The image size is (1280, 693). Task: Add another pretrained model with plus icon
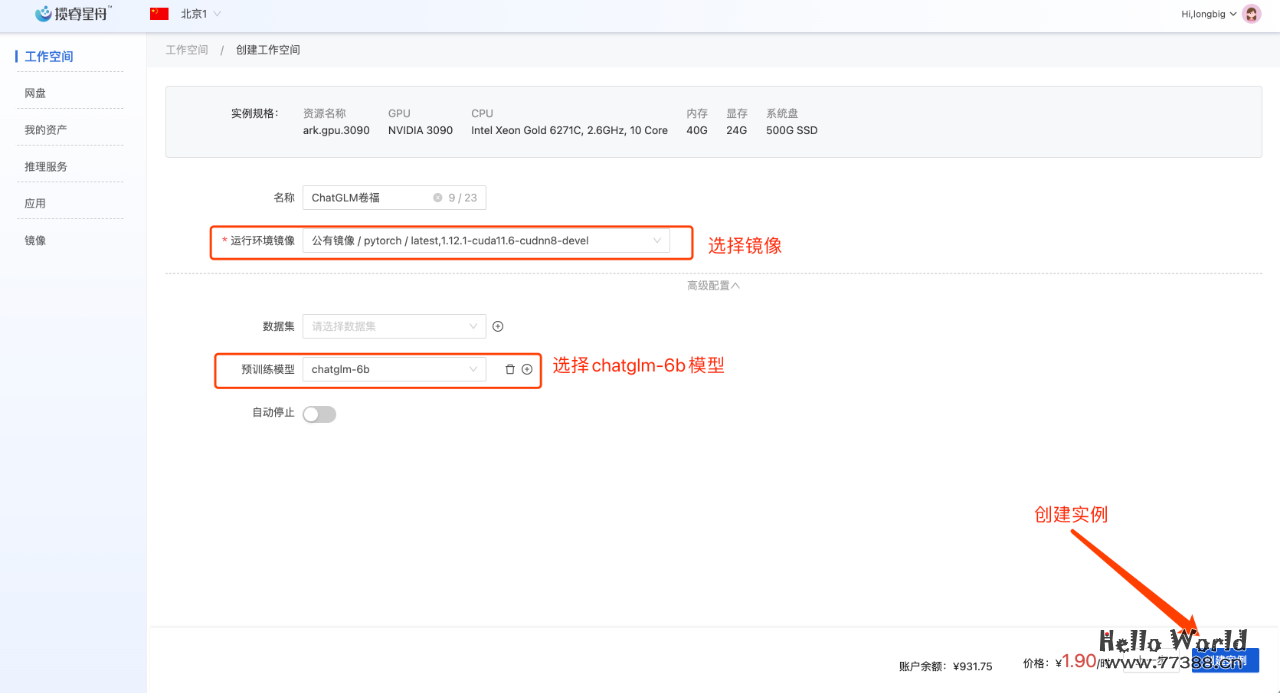coord(527,370)
